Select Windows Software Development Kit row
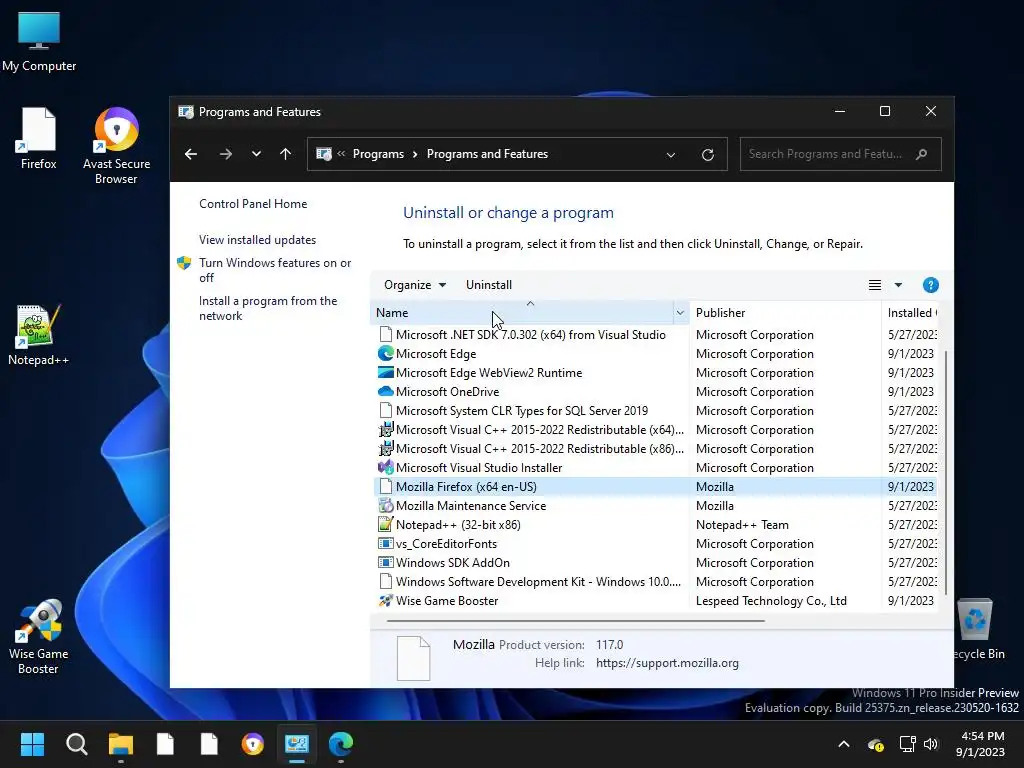 click(x=656, y=581)
